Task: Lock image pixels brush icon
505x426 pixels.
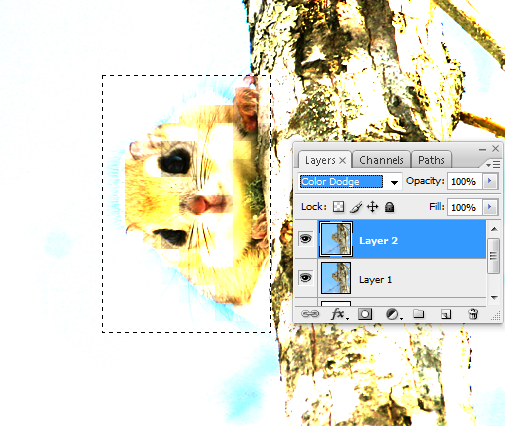Action: (x=356, y=207)
